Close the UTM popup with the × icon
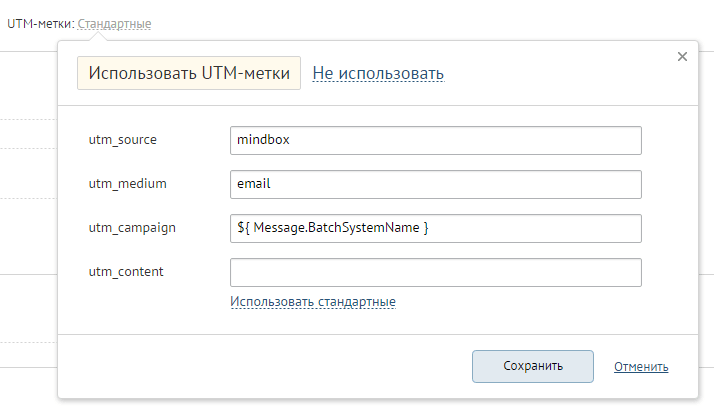Screen dimensions: 714x411 [682, 57]
